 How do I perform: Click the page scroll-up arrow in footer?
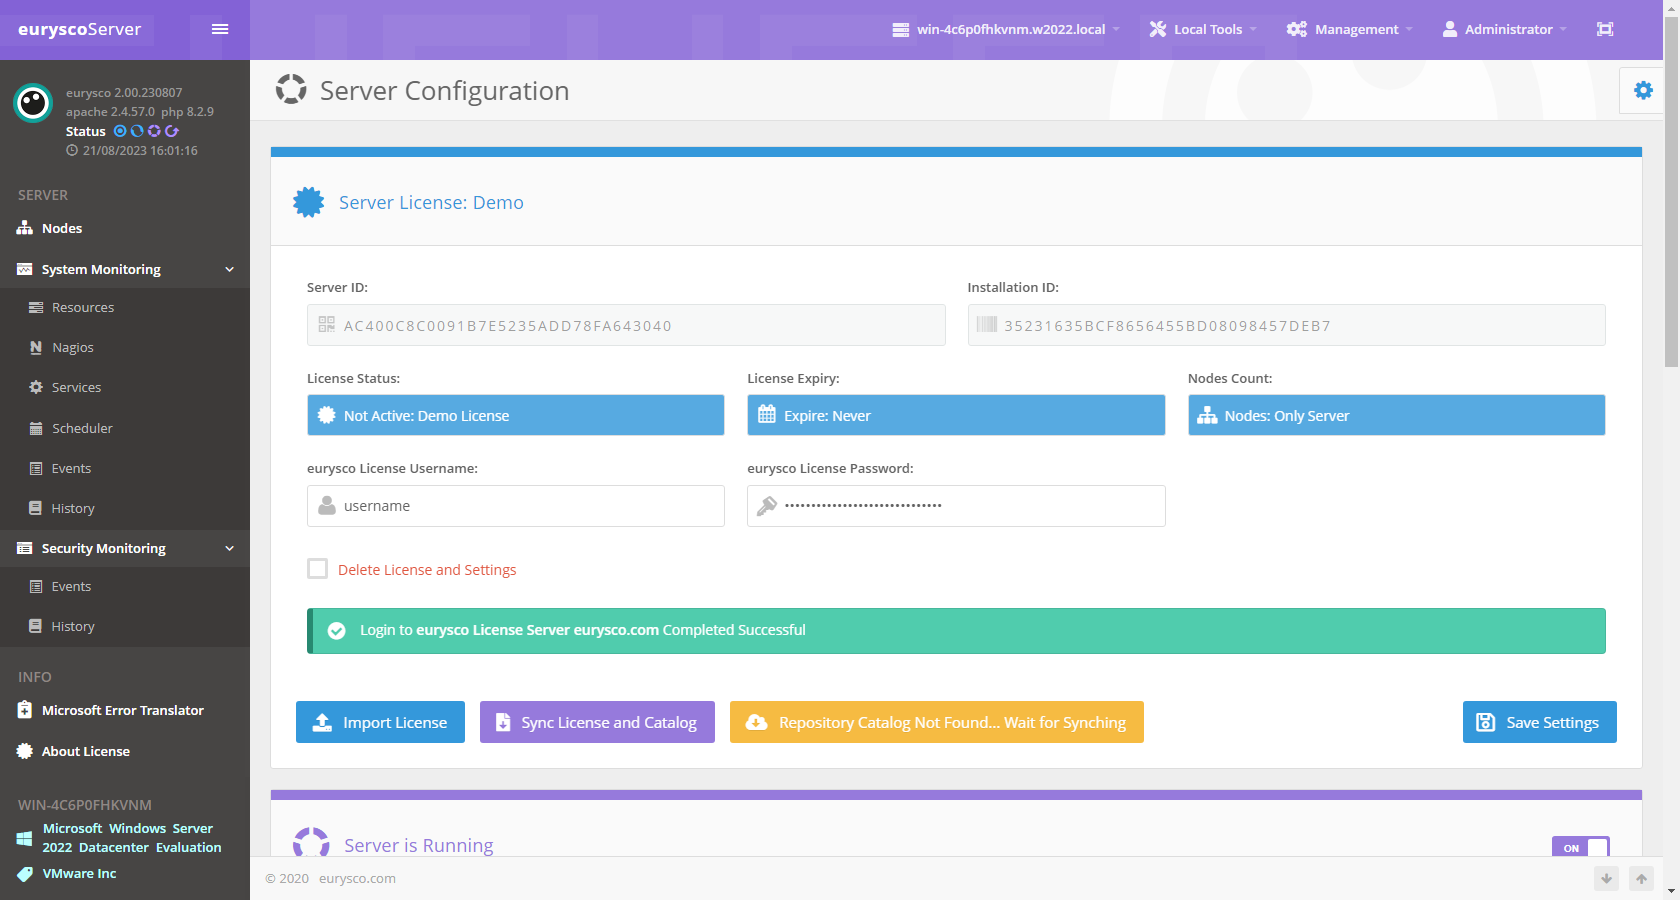[x=1641, y=879]
